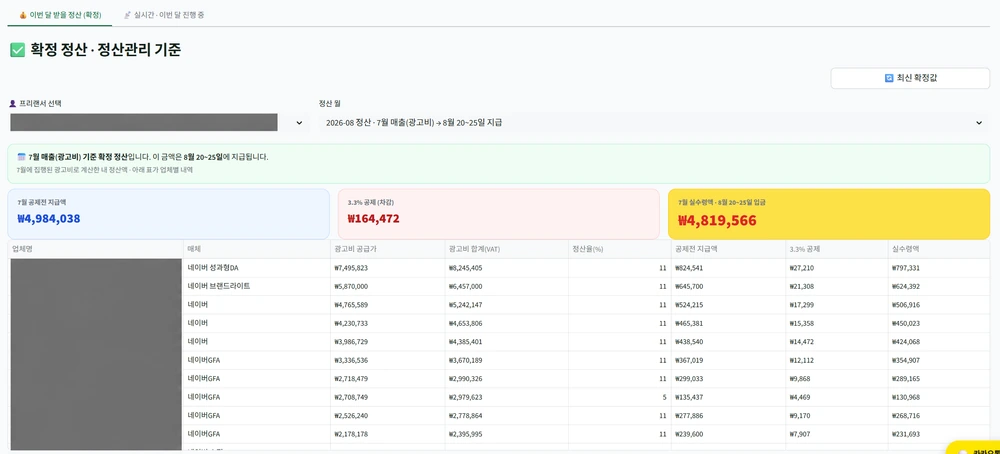Click the ₩164,472 deduction amount
This screenshot has height=454, width=1000.
[x=374, y=219]
